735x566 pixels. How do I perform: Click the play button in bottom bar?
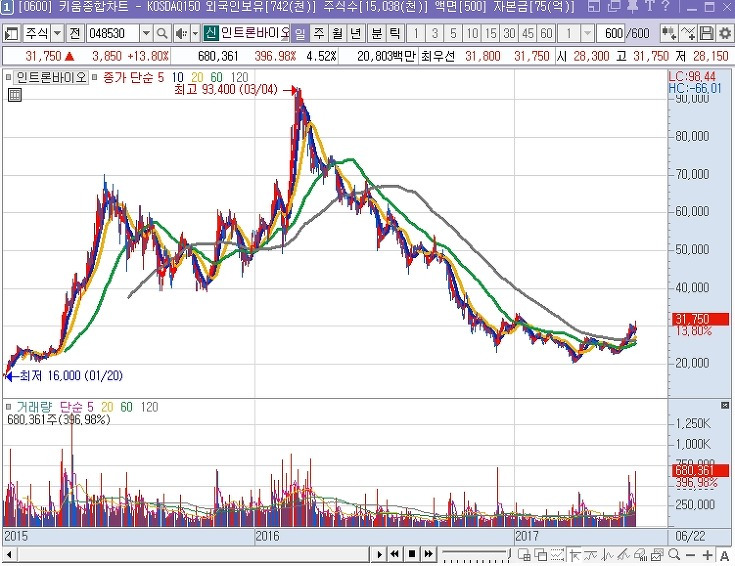[x=379, y=554]
